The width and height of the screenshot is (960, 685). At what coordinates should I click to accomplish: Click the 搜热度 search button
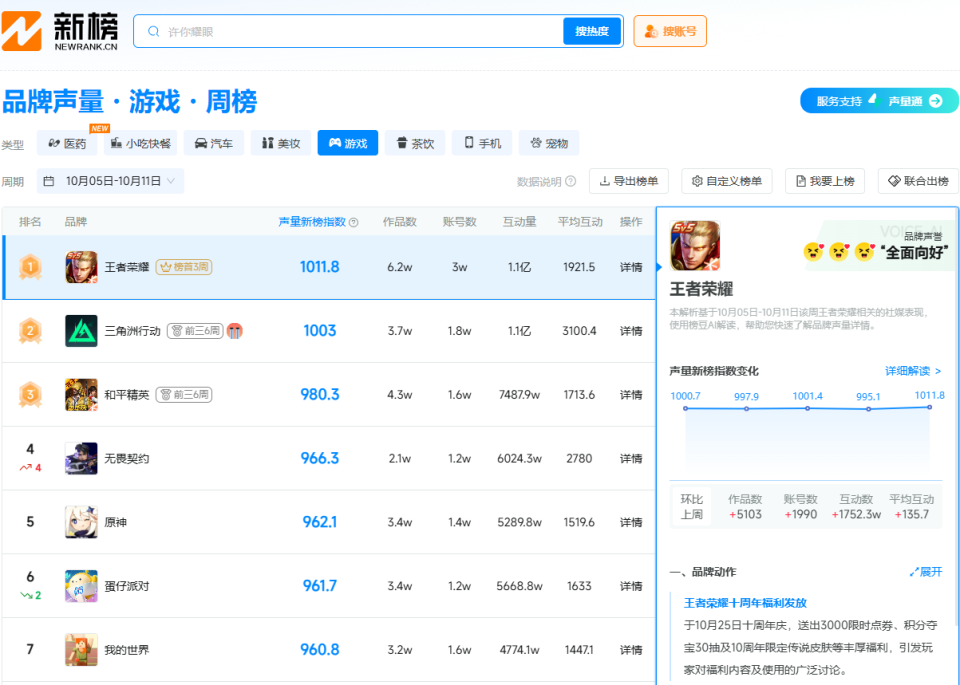point(591,31)
